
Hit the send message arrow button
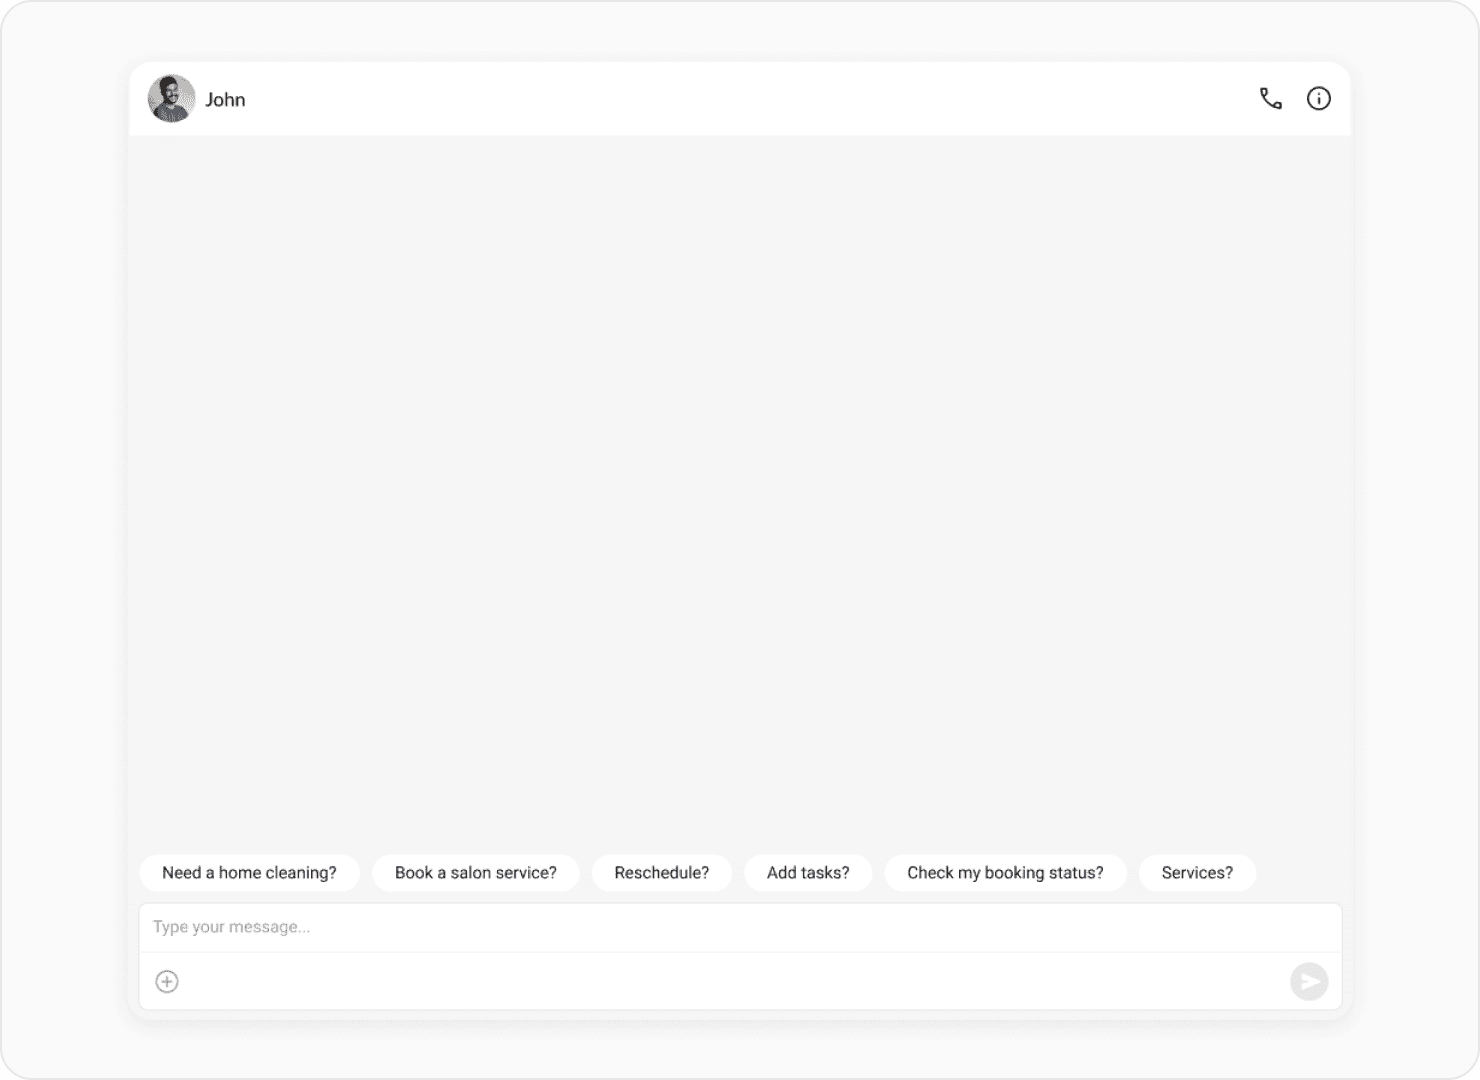pyautogui.click(x=1309, y=982)
